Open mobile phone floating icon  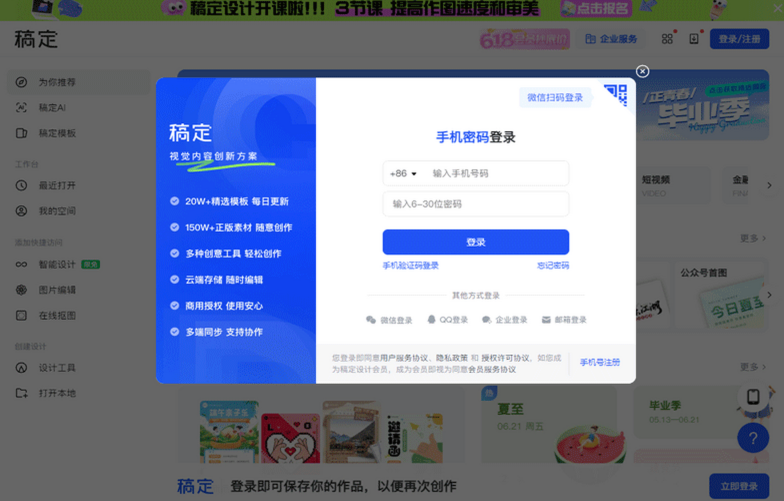click(752, 397)
